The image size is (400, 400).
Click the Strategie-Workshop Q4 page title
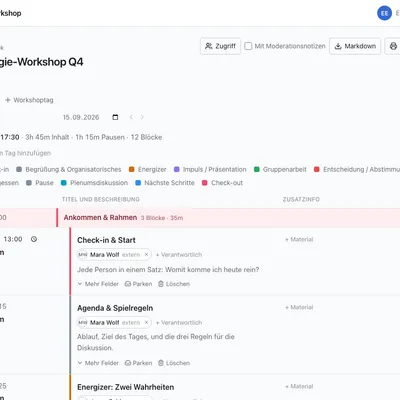[x=42, y=62]
